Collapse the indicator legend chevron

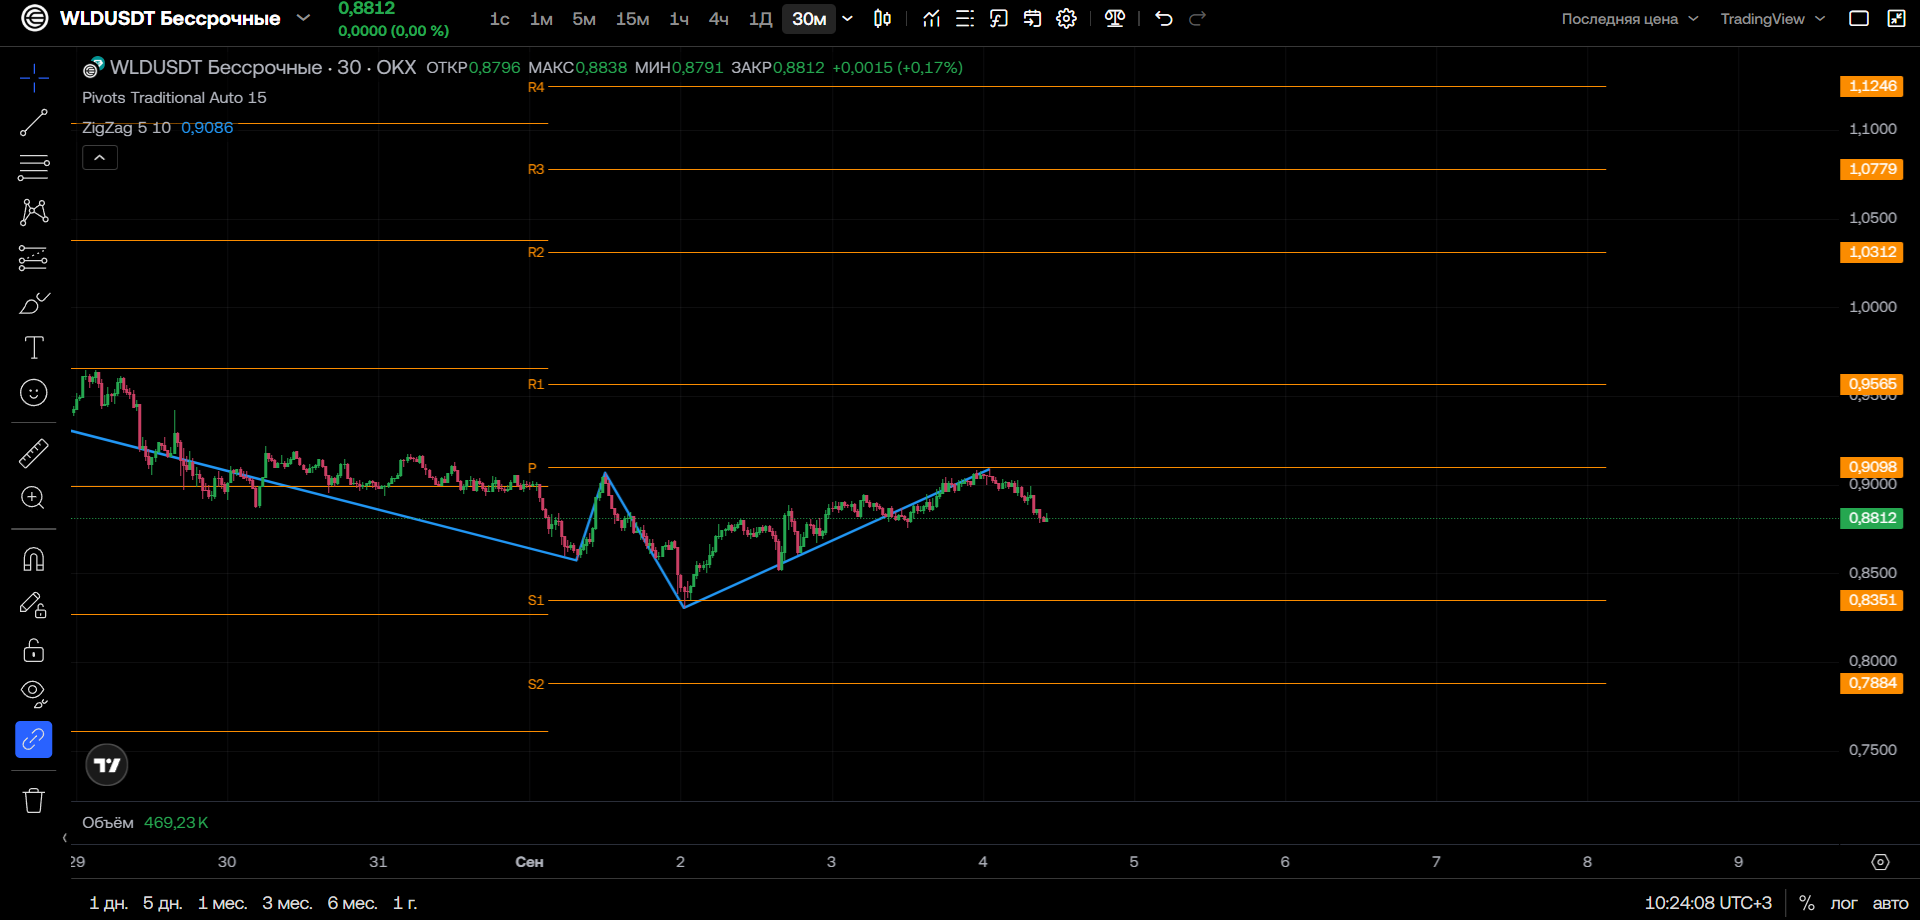point(99,158)
